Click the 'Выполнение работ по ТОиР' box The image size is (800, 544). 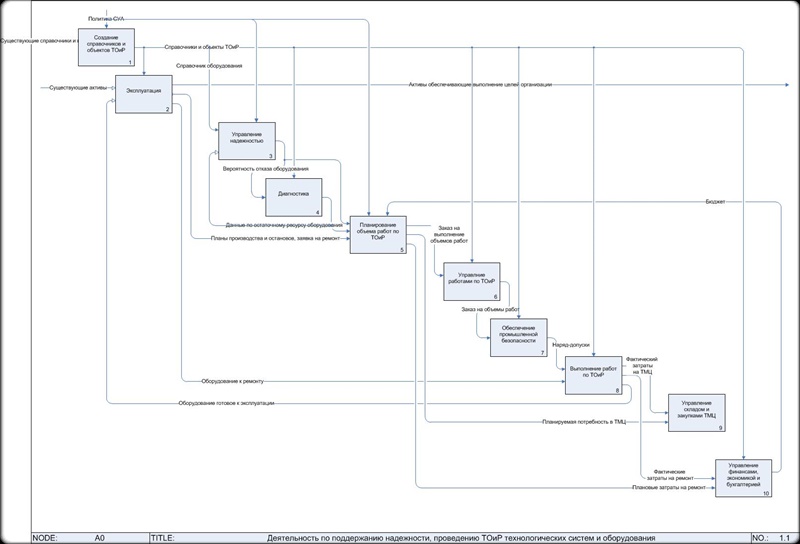[594, 374]
